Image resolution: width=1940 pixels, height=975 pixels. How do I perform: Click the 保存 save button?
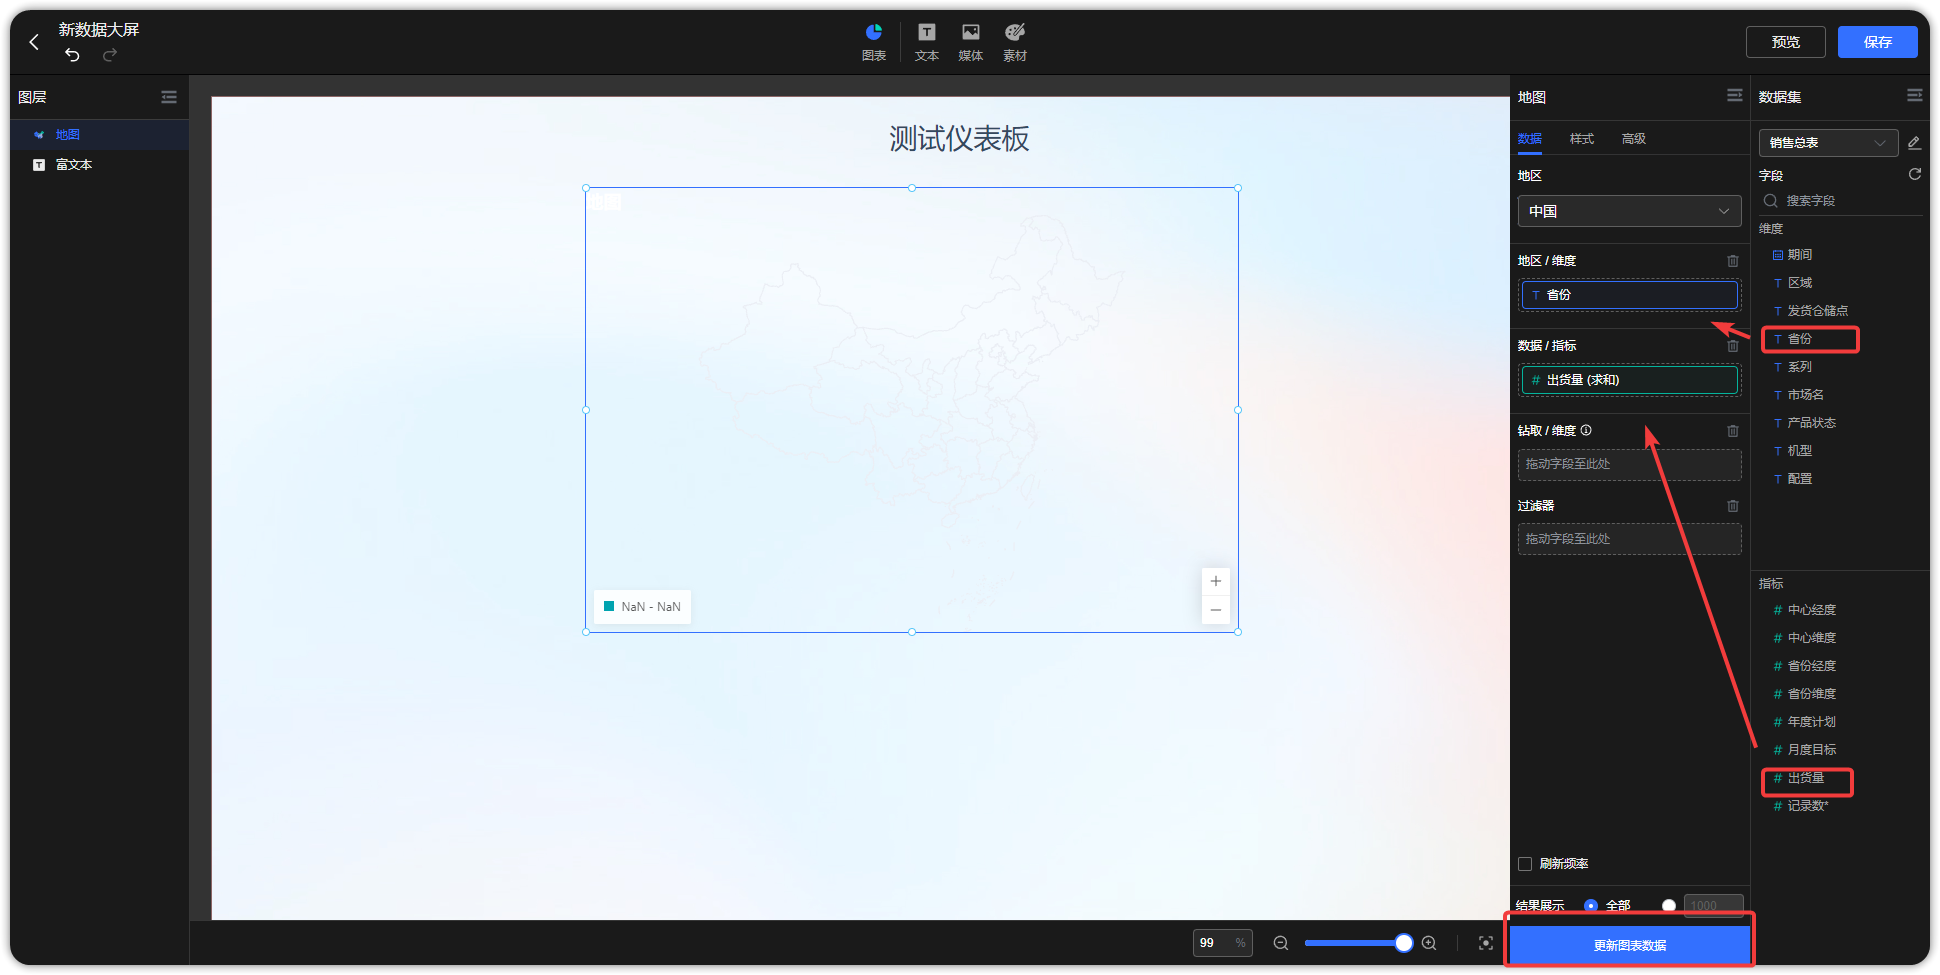(1878, 42)
